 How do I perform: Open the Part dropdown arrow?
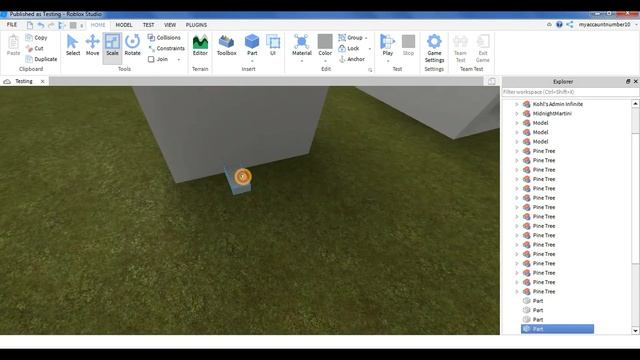[252, 61]
